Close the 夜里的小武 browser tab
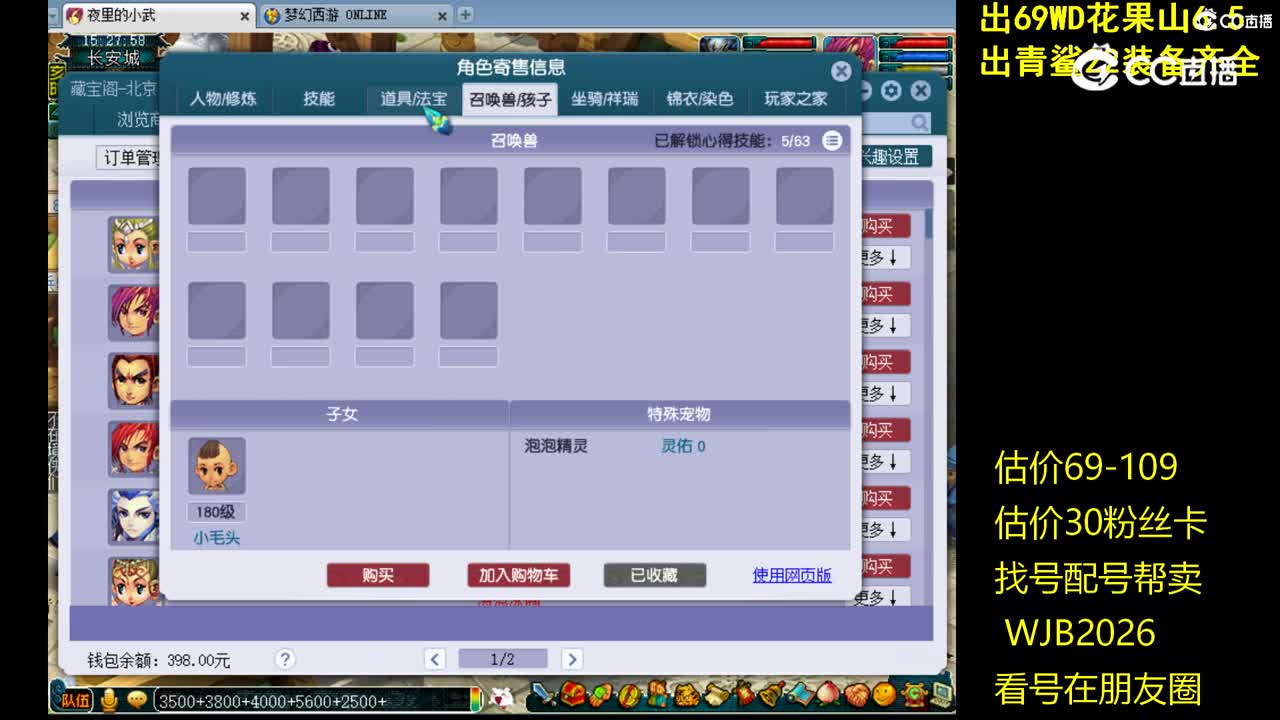The height and width of the screenshot is (720, 1280). click(245, 16)
